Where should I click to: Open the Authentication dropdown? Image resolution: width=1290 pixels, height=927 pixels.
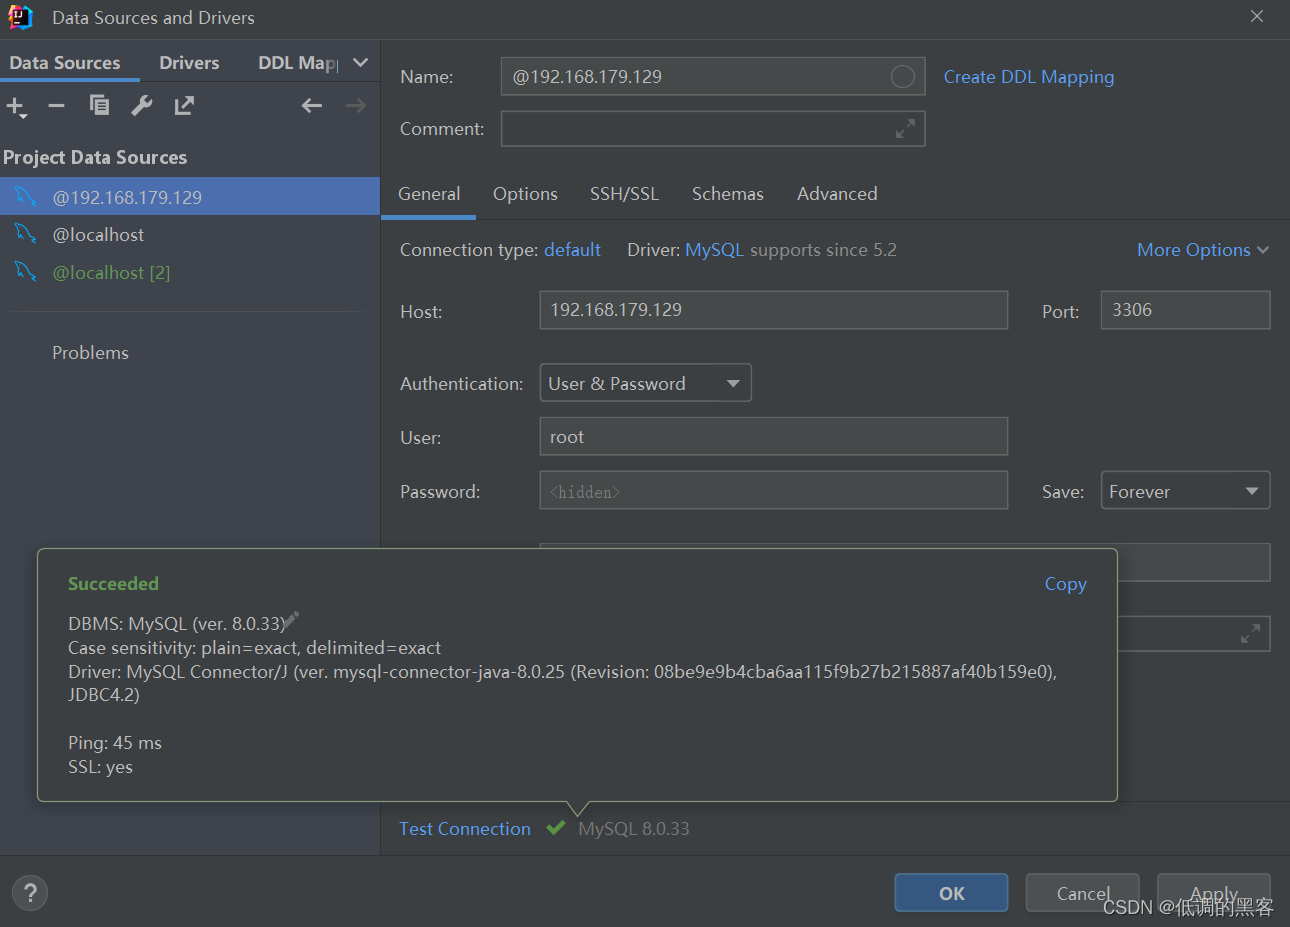[645, 383]
